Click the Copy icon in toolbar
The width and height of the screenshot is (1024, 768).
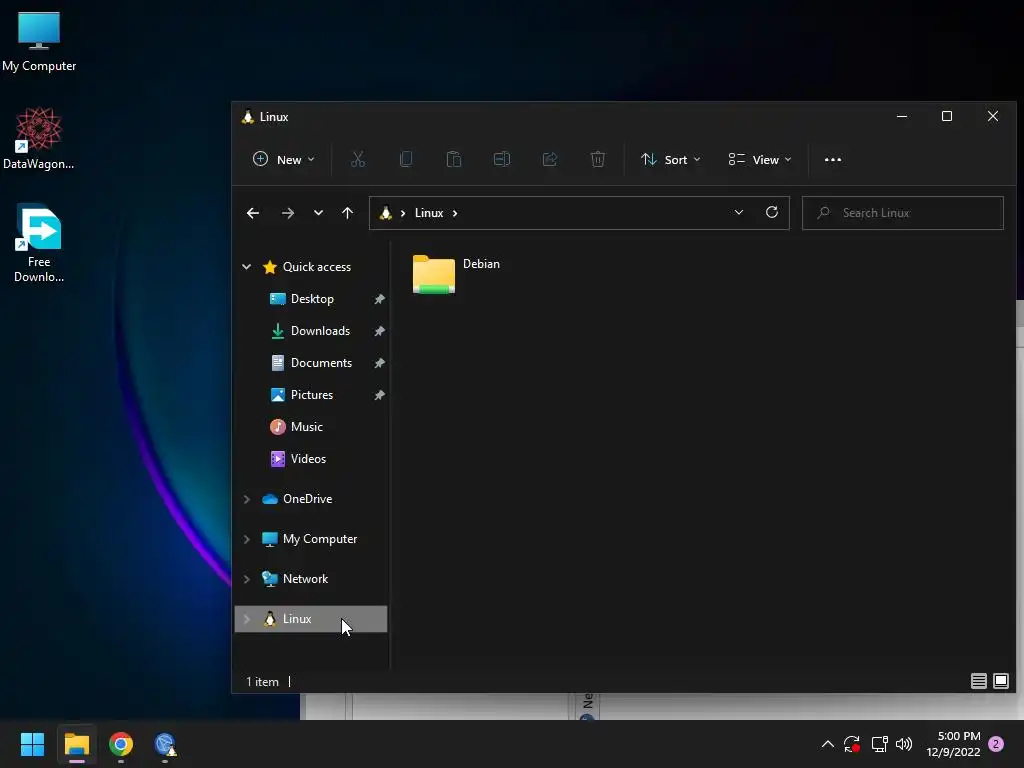coord(406,159)
